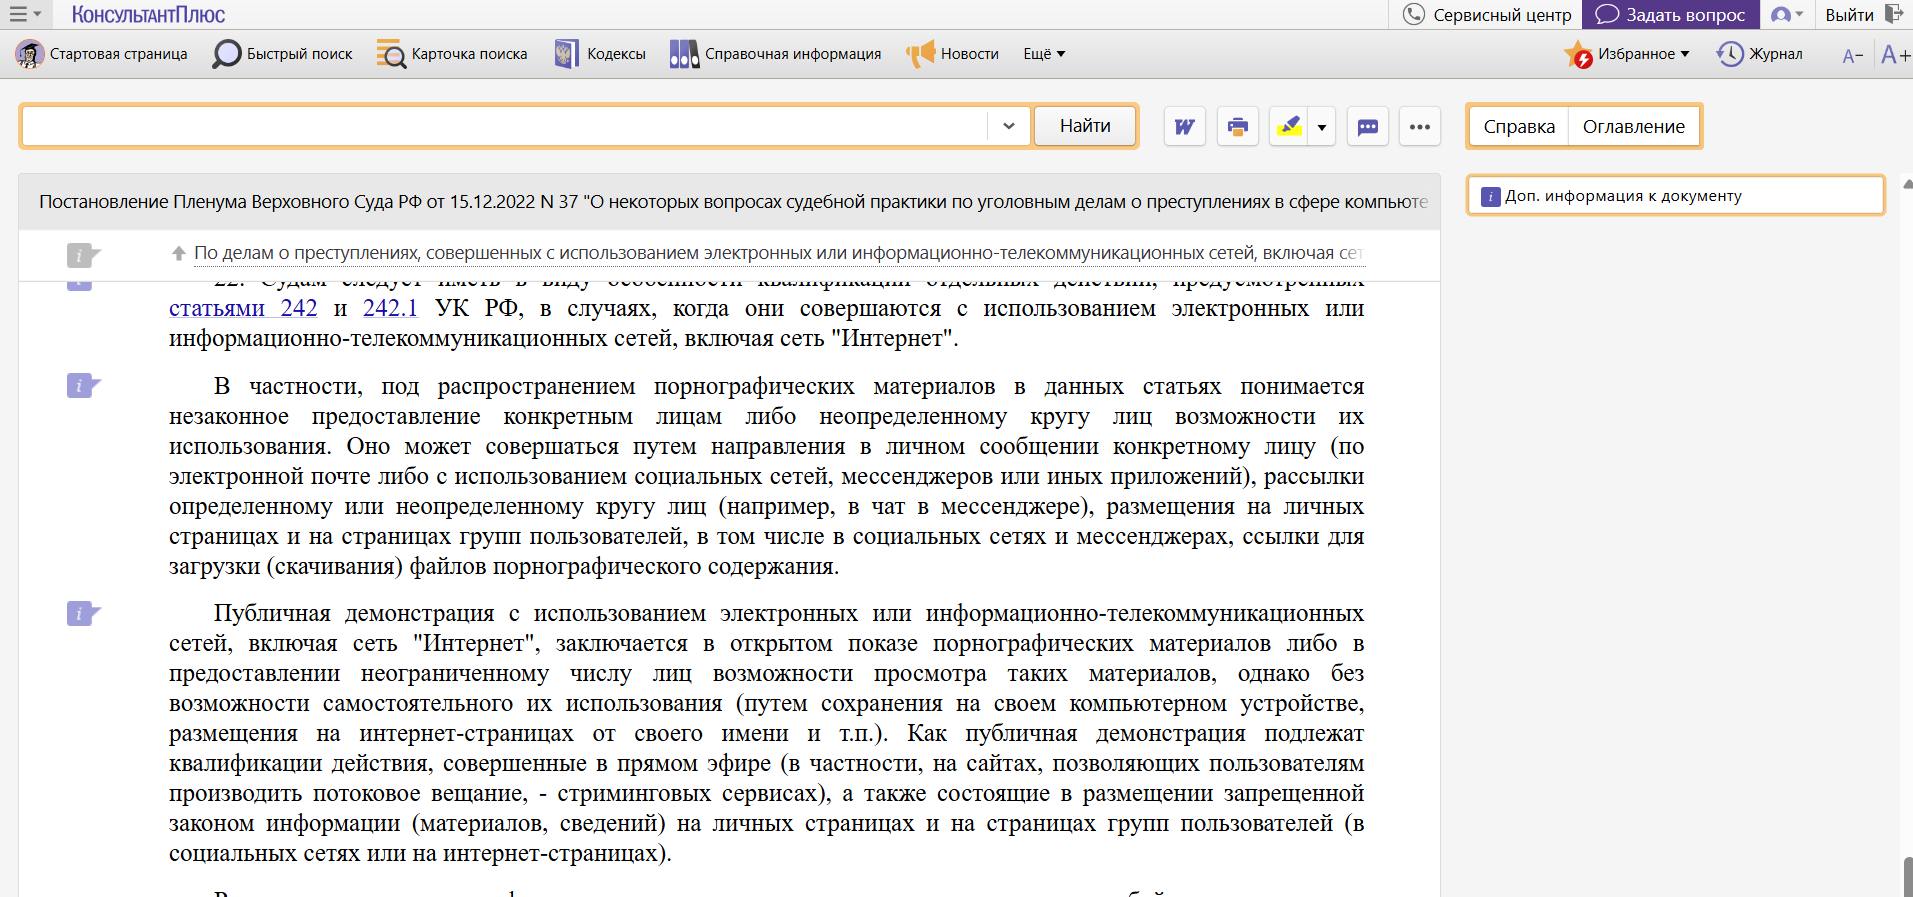The width and height of the screenshot is (1913, 897).
Task: Expand the Ещё dropdown menu
Action: coord(1044,54)
